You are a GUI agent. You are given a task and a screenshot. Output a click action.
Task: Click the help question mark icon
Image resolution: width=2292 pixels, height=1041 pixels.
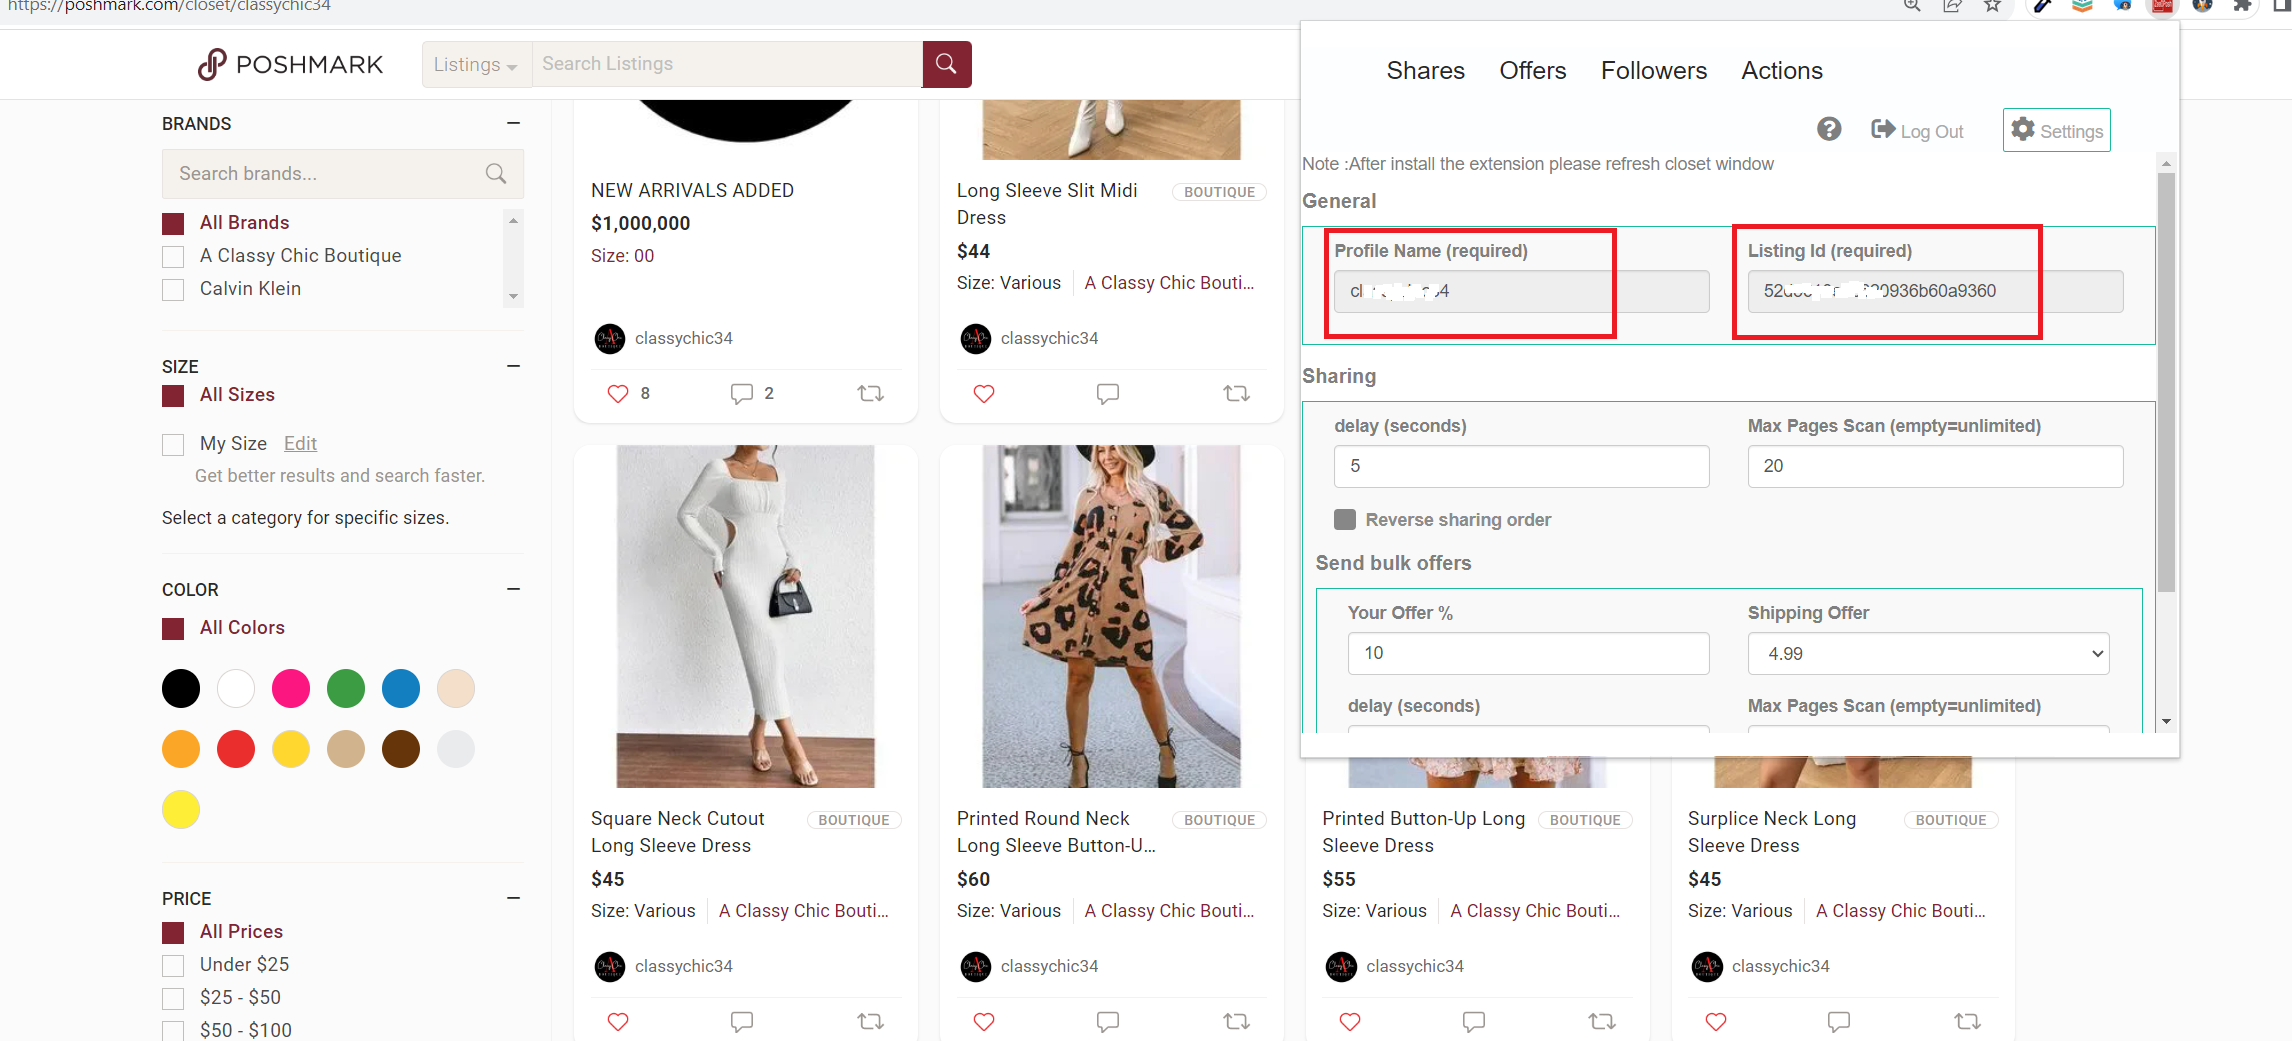pyautogui.click(x=1829, y=129)
